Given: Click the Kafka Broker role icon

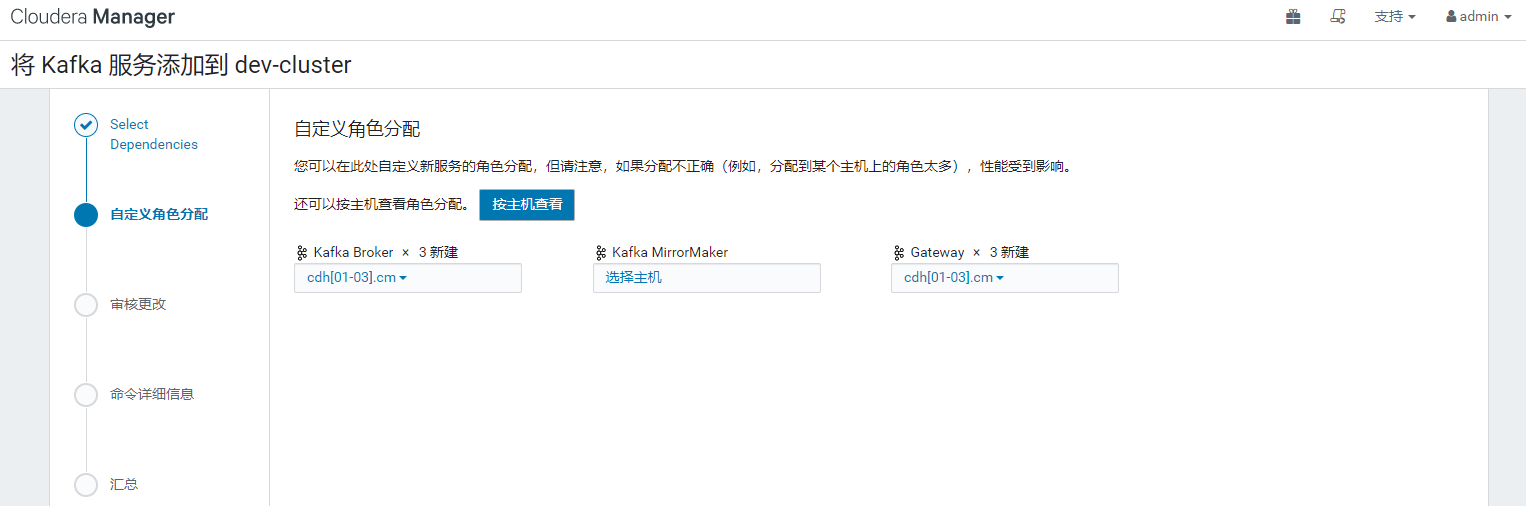Looking at the screenshot, I should pos(301,253).
